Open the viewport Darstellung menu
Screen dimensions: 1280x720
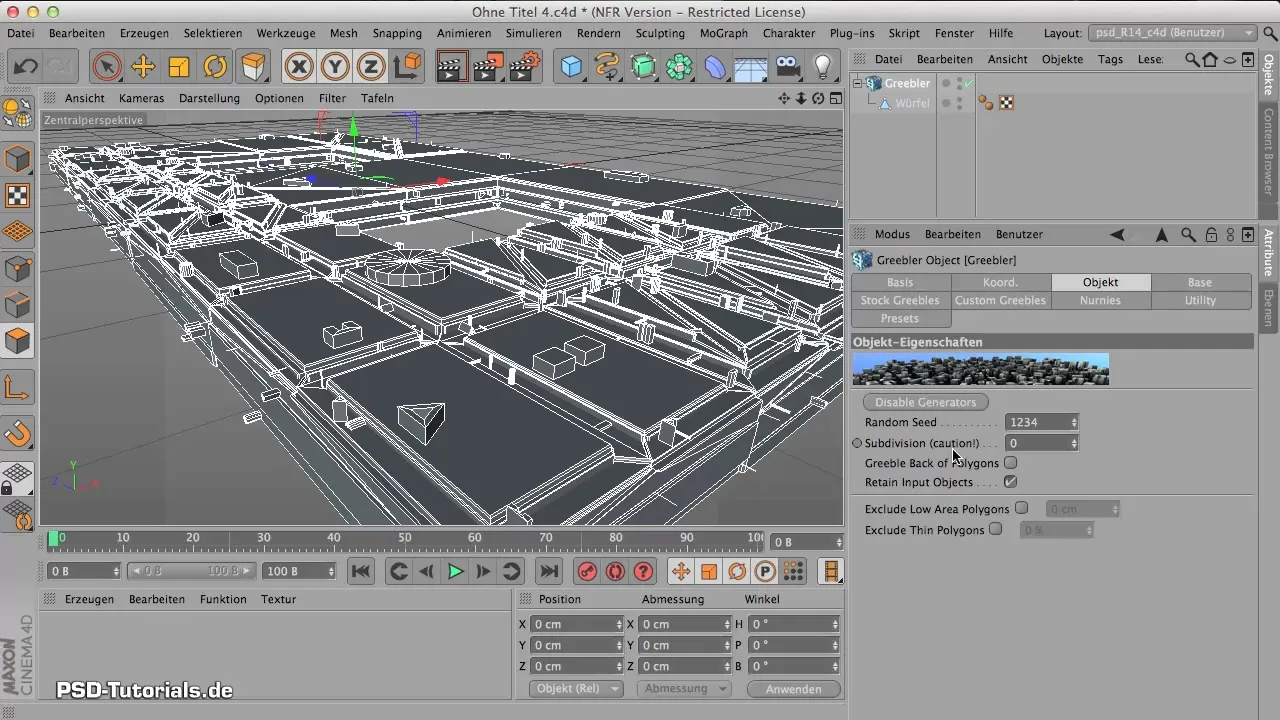[x=209, y=98]
